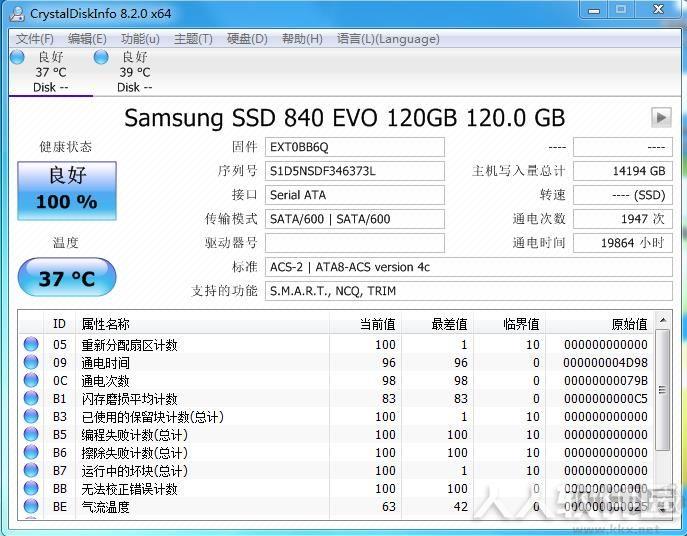Click the ID column header
The height and width of the screenshot is (536, 687).
click(60, 324)
